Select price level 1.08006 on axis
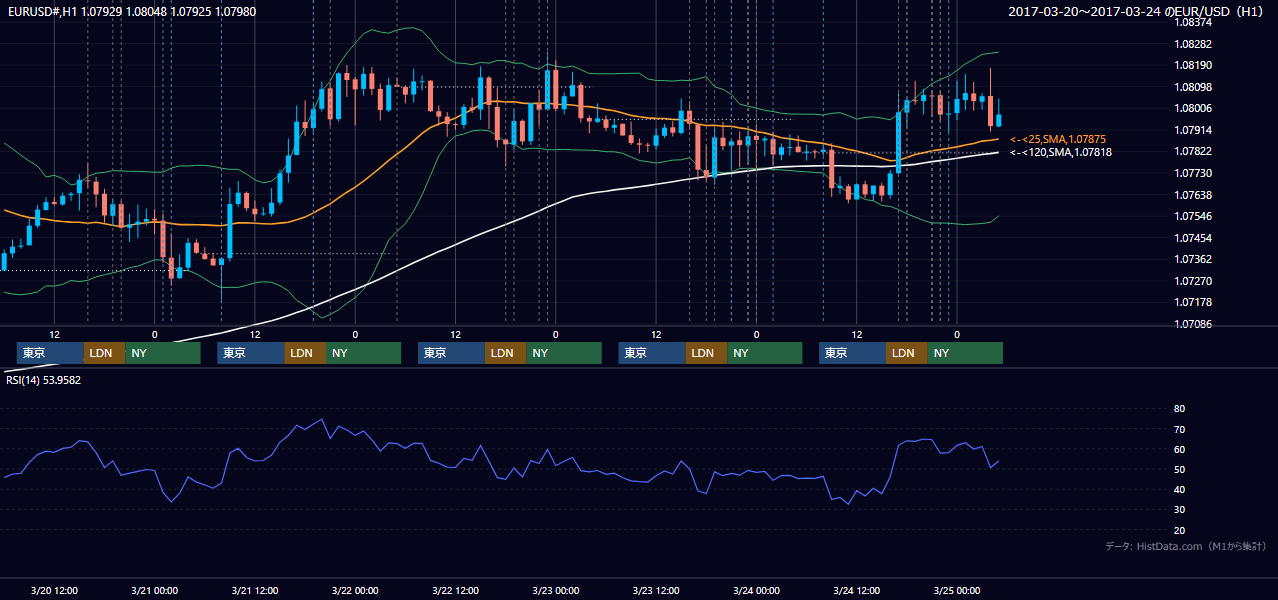Viewport: 1278px width, 600px height. [1193, 108]
